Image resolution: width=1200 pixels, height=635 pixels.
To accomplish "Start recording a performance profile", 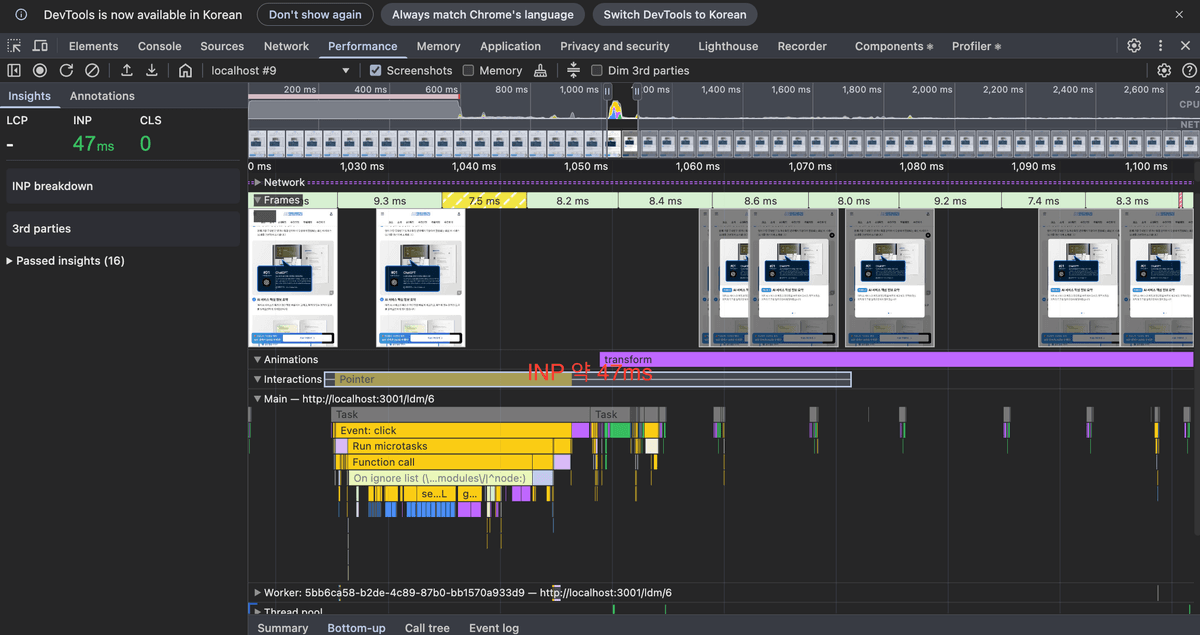I will (x=40, y=71).
